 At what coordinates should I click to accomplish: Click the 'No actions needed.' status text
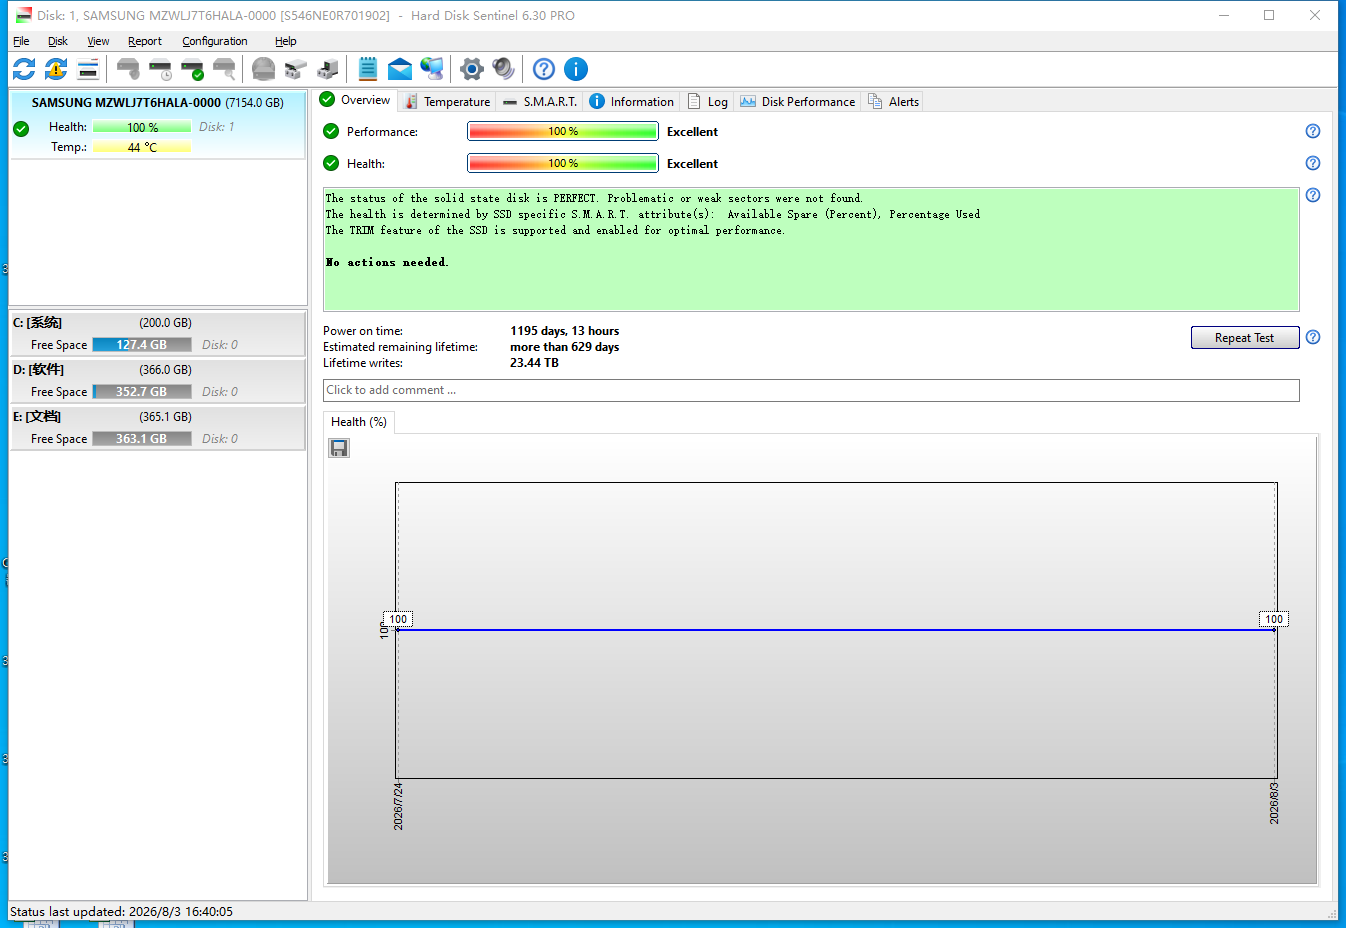click(387, 262)
